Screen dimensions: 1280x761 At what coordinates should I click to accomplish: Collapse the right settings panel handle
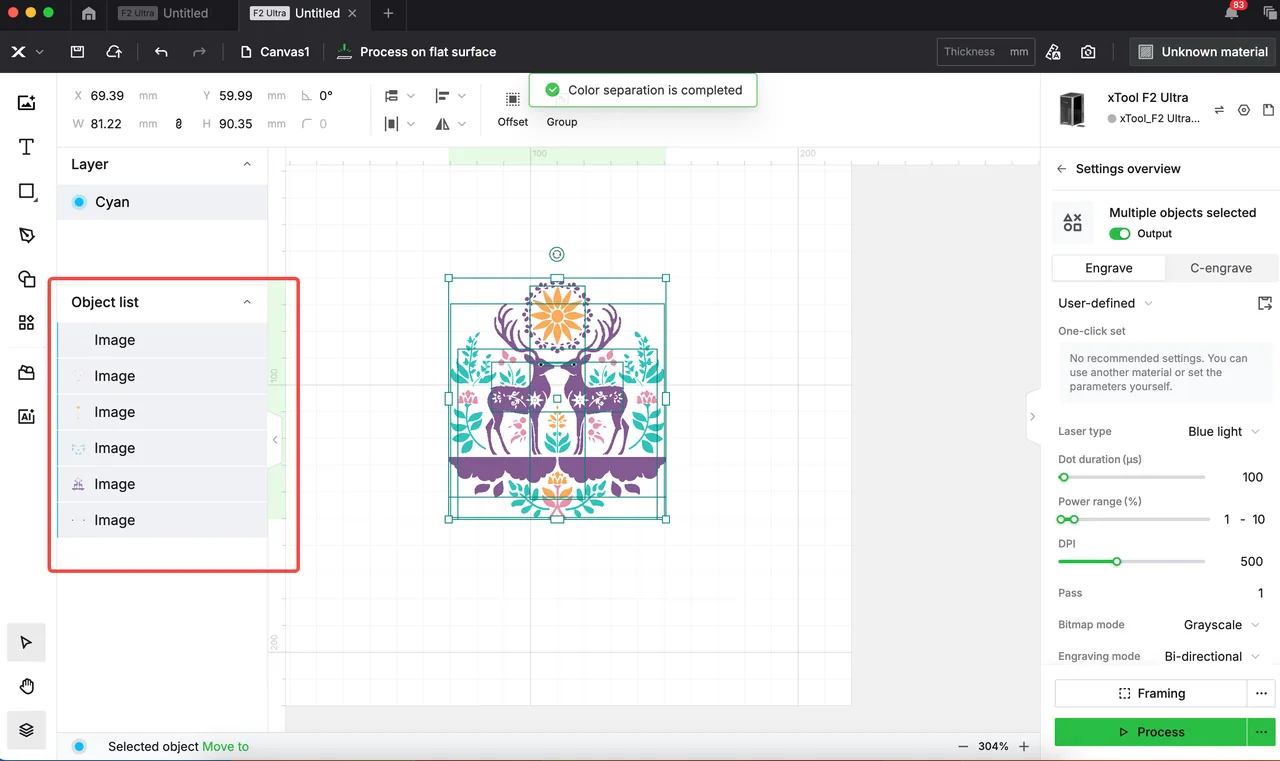pos(1033,417)
